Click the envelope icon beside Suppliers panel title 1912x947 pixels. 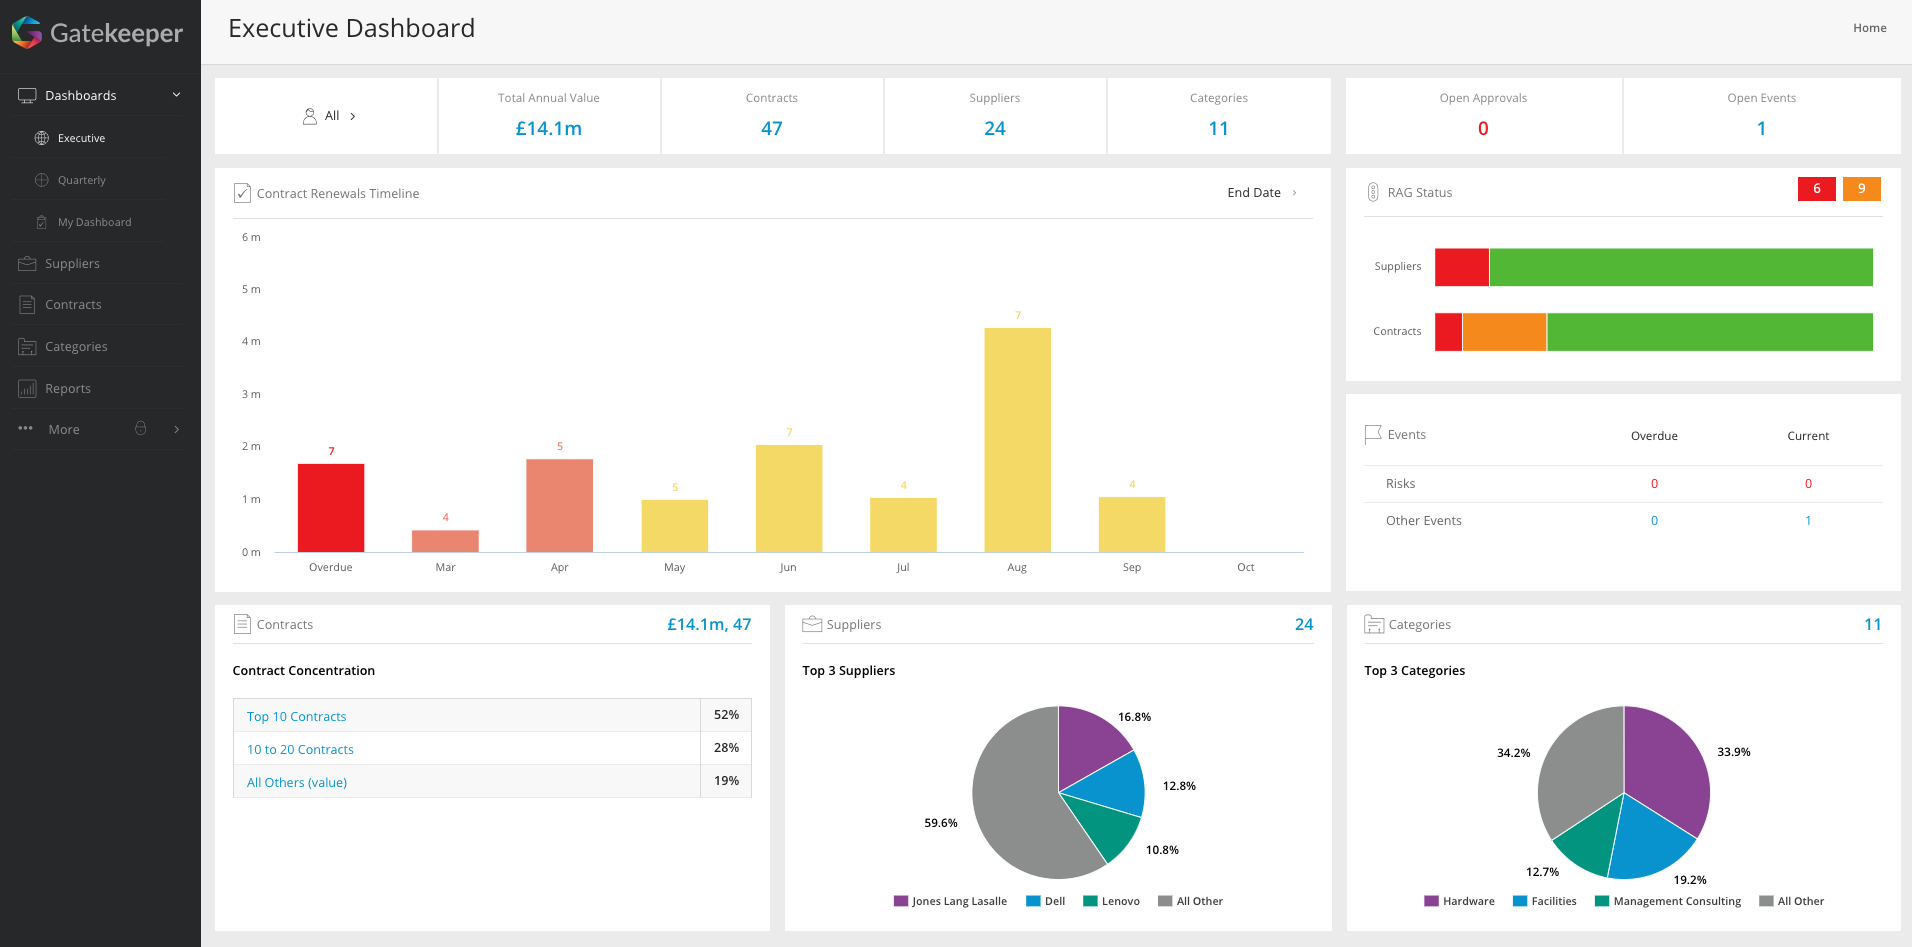812,623
